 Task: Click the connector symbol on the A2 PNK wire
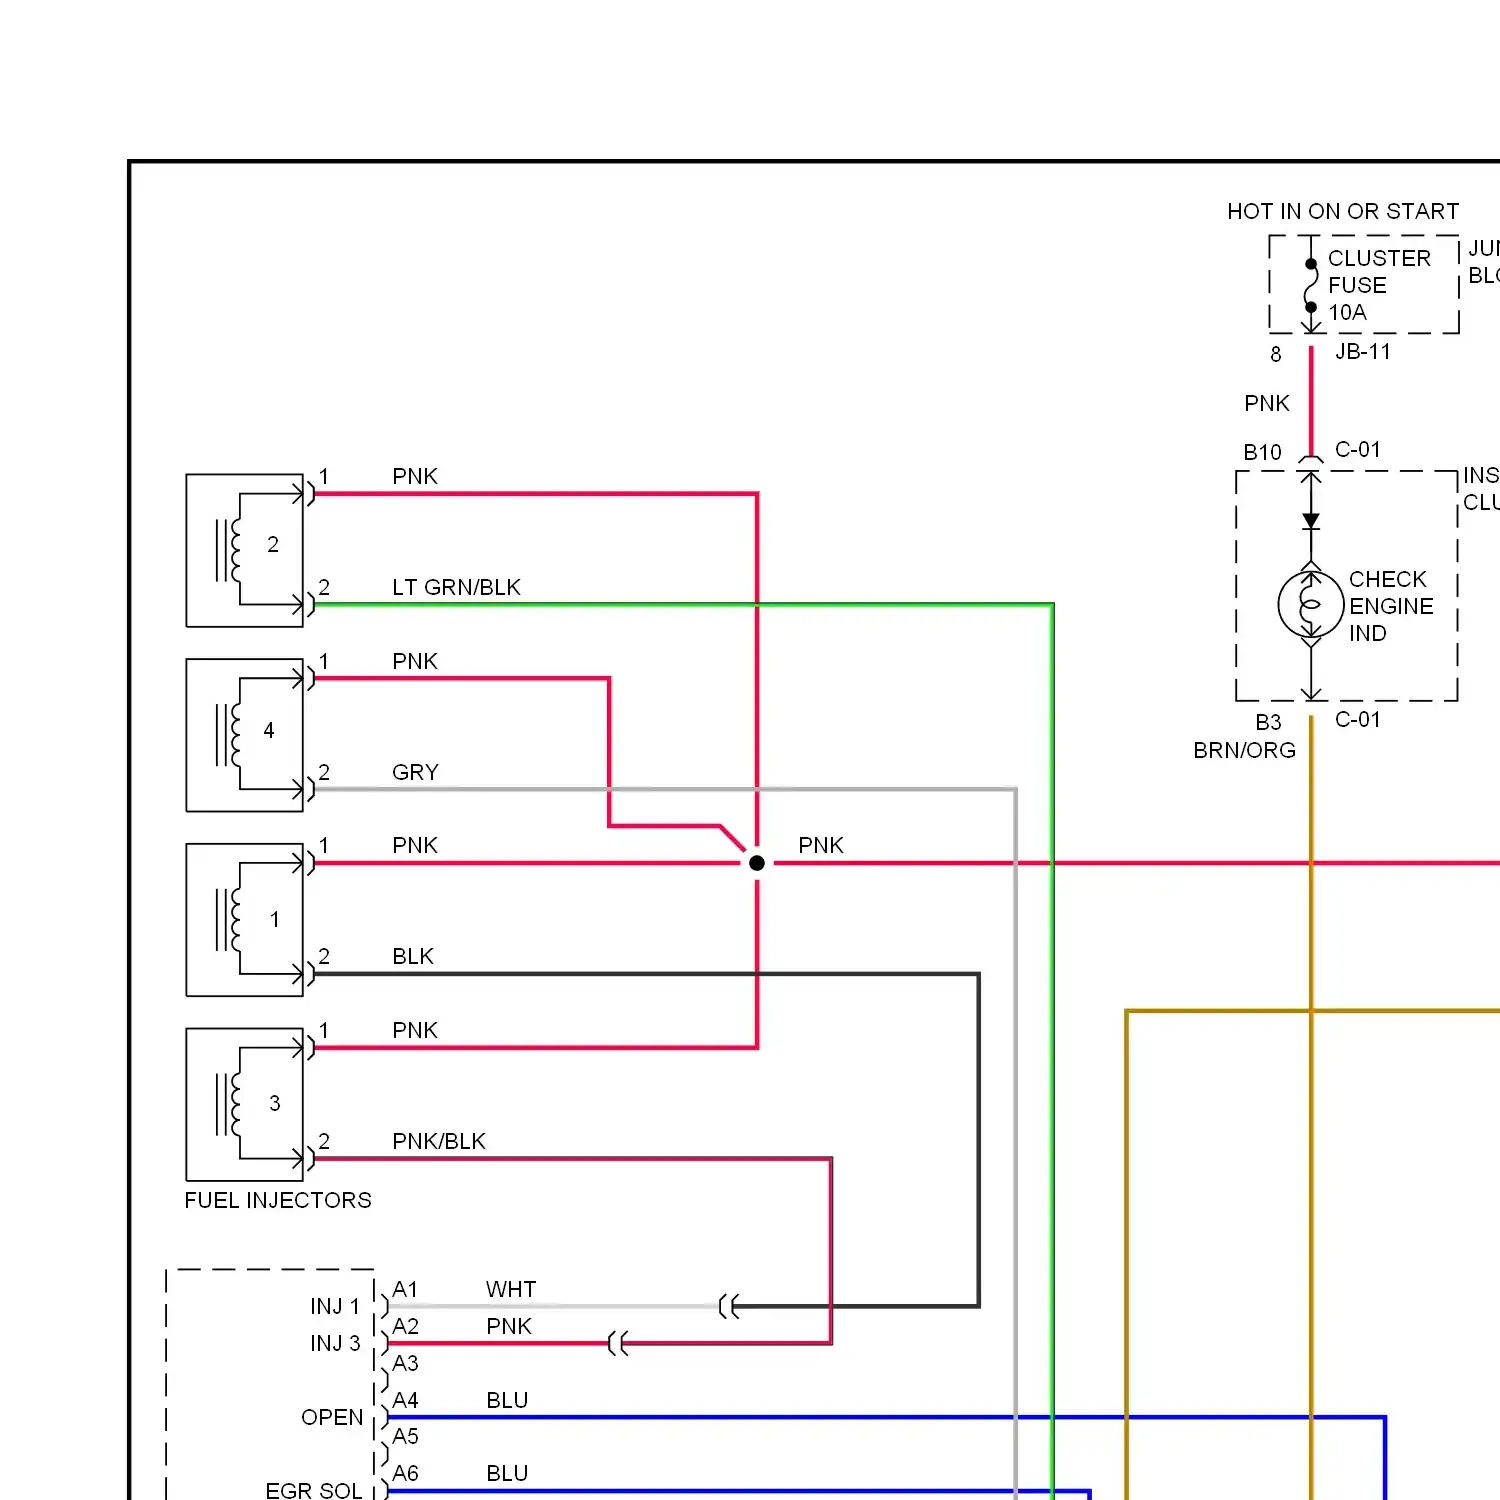click(619, 1343)
